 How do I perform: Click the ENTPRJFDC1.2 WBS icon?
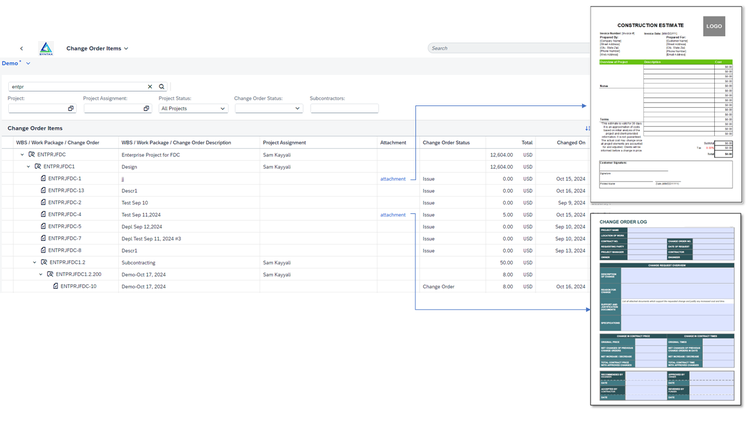click(x=44, y=262)
